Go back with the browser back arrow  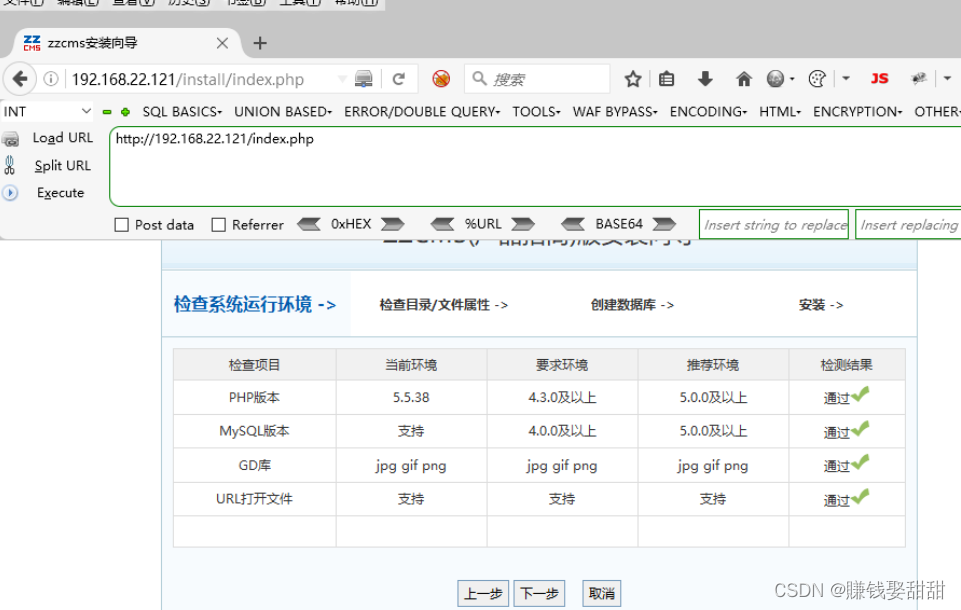[20, 79]
